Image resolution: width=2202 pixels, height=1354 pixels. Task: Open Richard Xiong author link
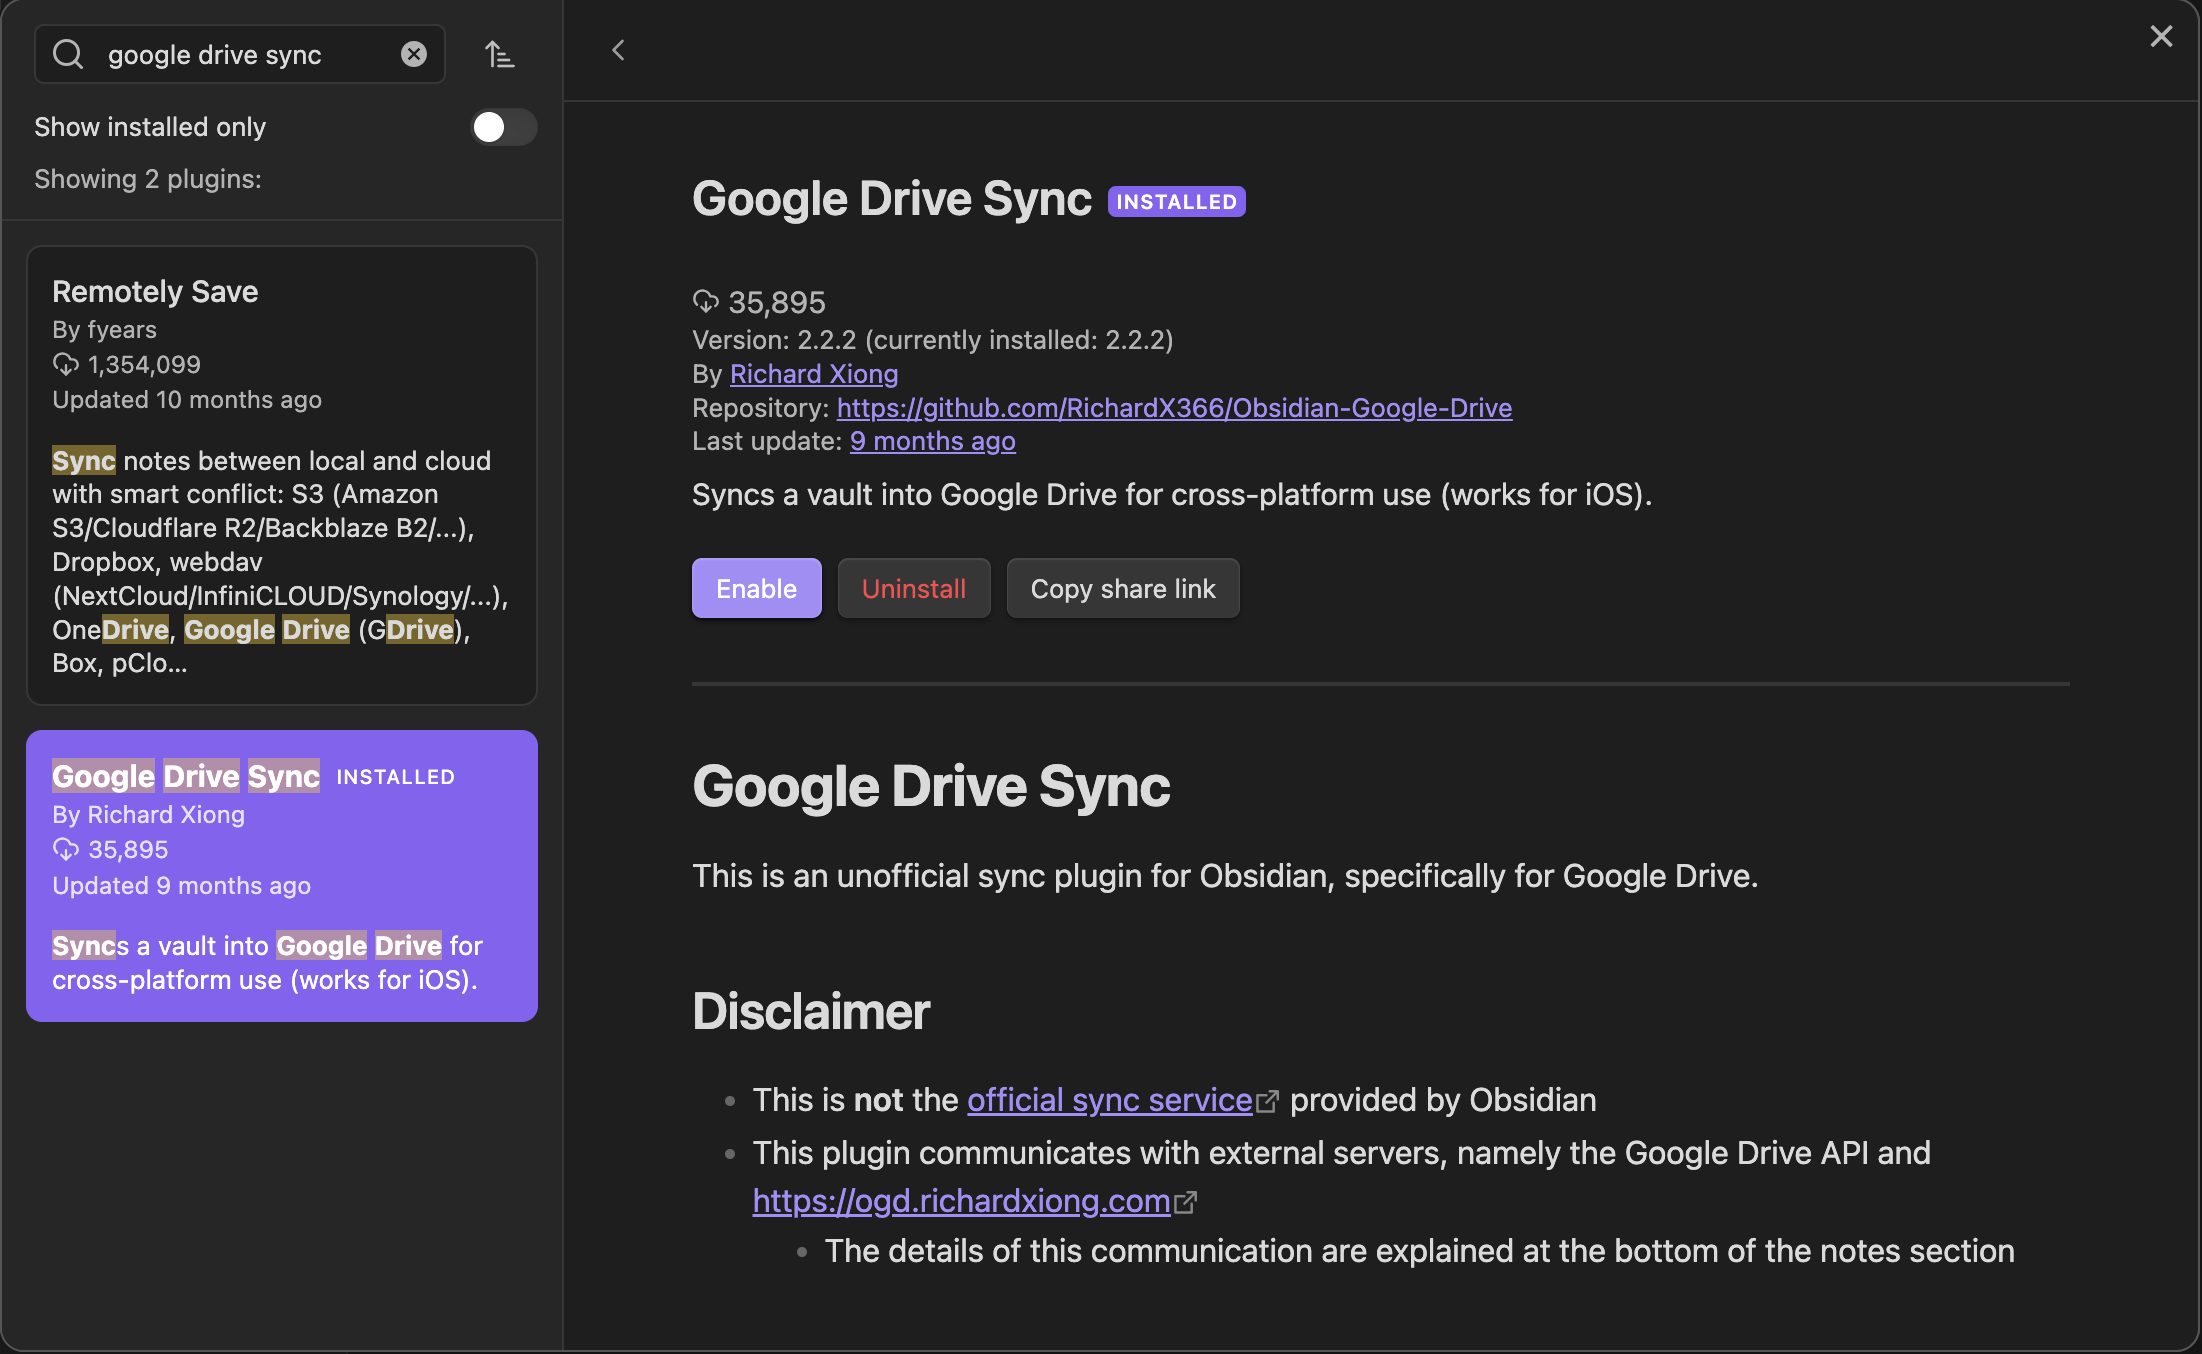click(814, 374)
